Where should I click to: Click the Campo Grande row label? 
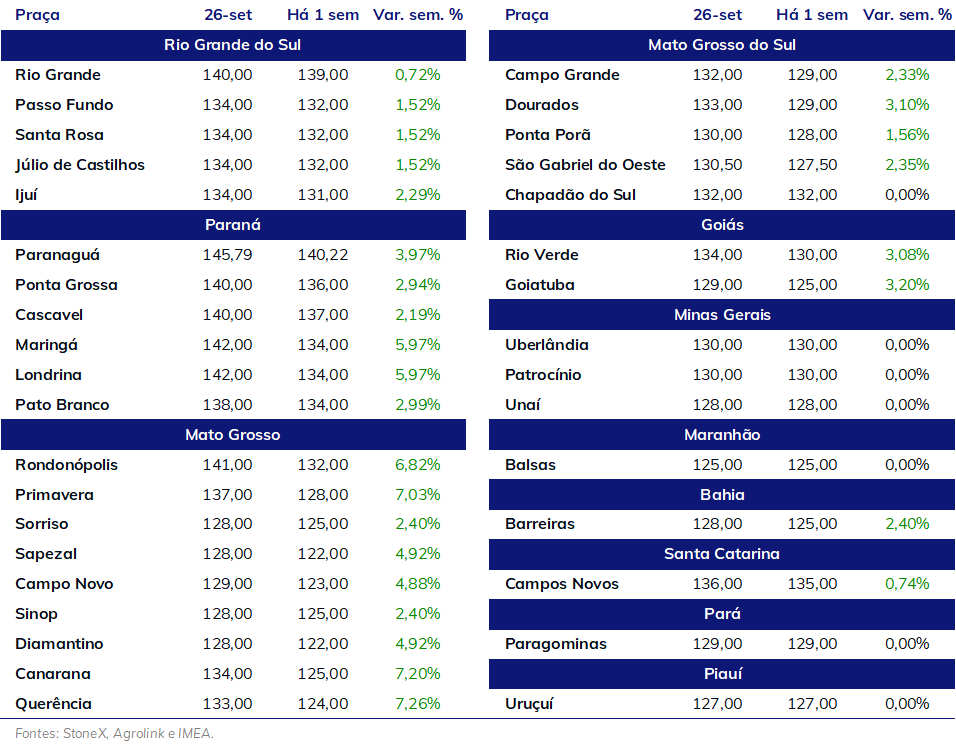(562, 75)
